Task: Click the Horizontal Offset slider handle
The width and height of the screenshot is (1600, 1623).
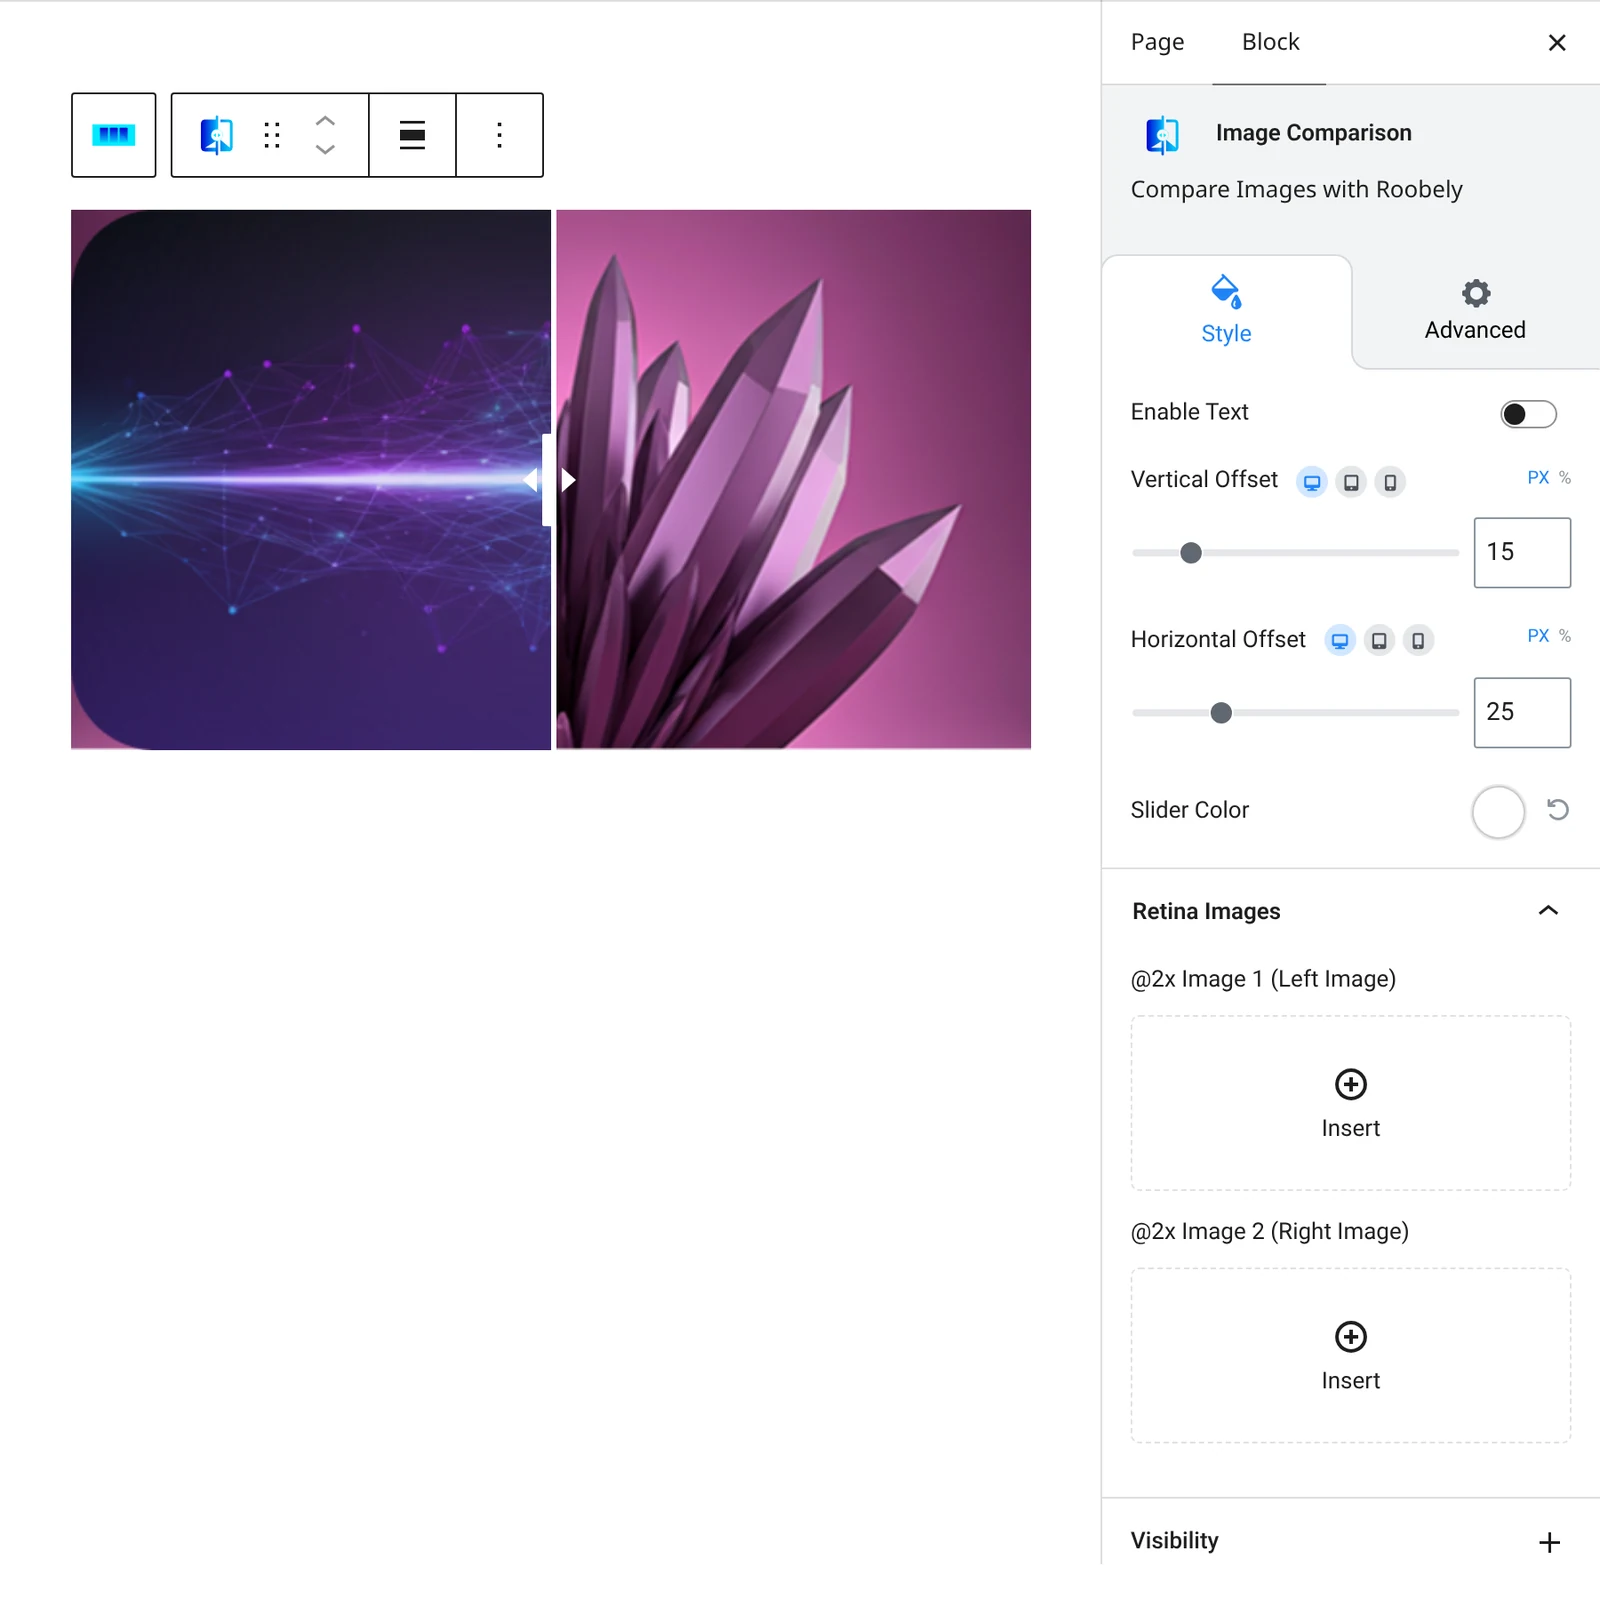Action: [1220, 713]
